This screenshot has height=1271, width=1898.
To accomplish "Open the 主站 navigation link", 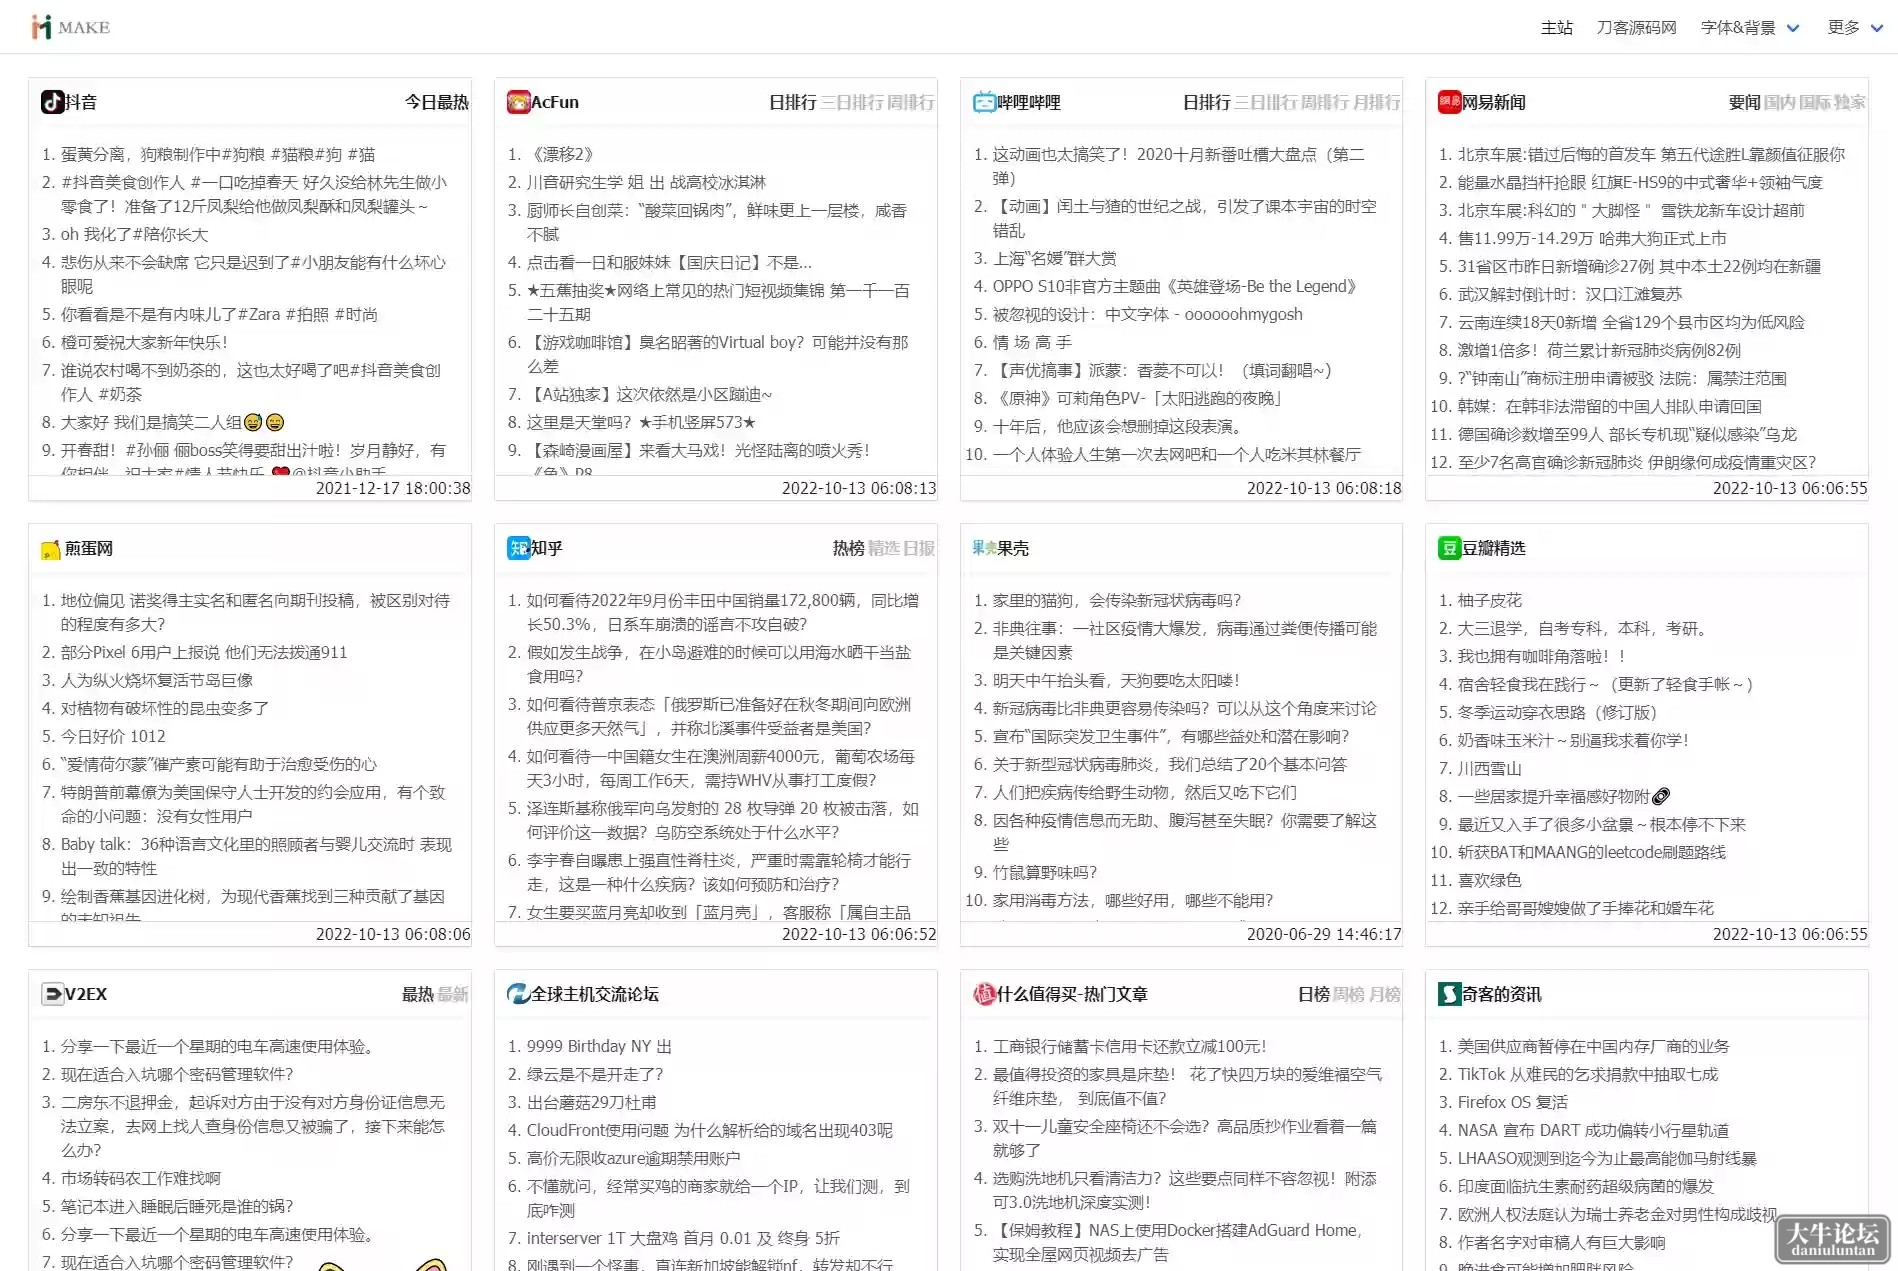I will point(1556,28).
